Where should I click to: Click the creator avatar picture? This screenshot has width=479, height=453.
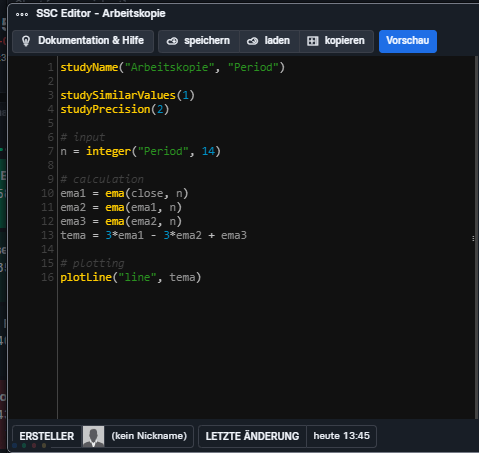[x=93, y=436]
